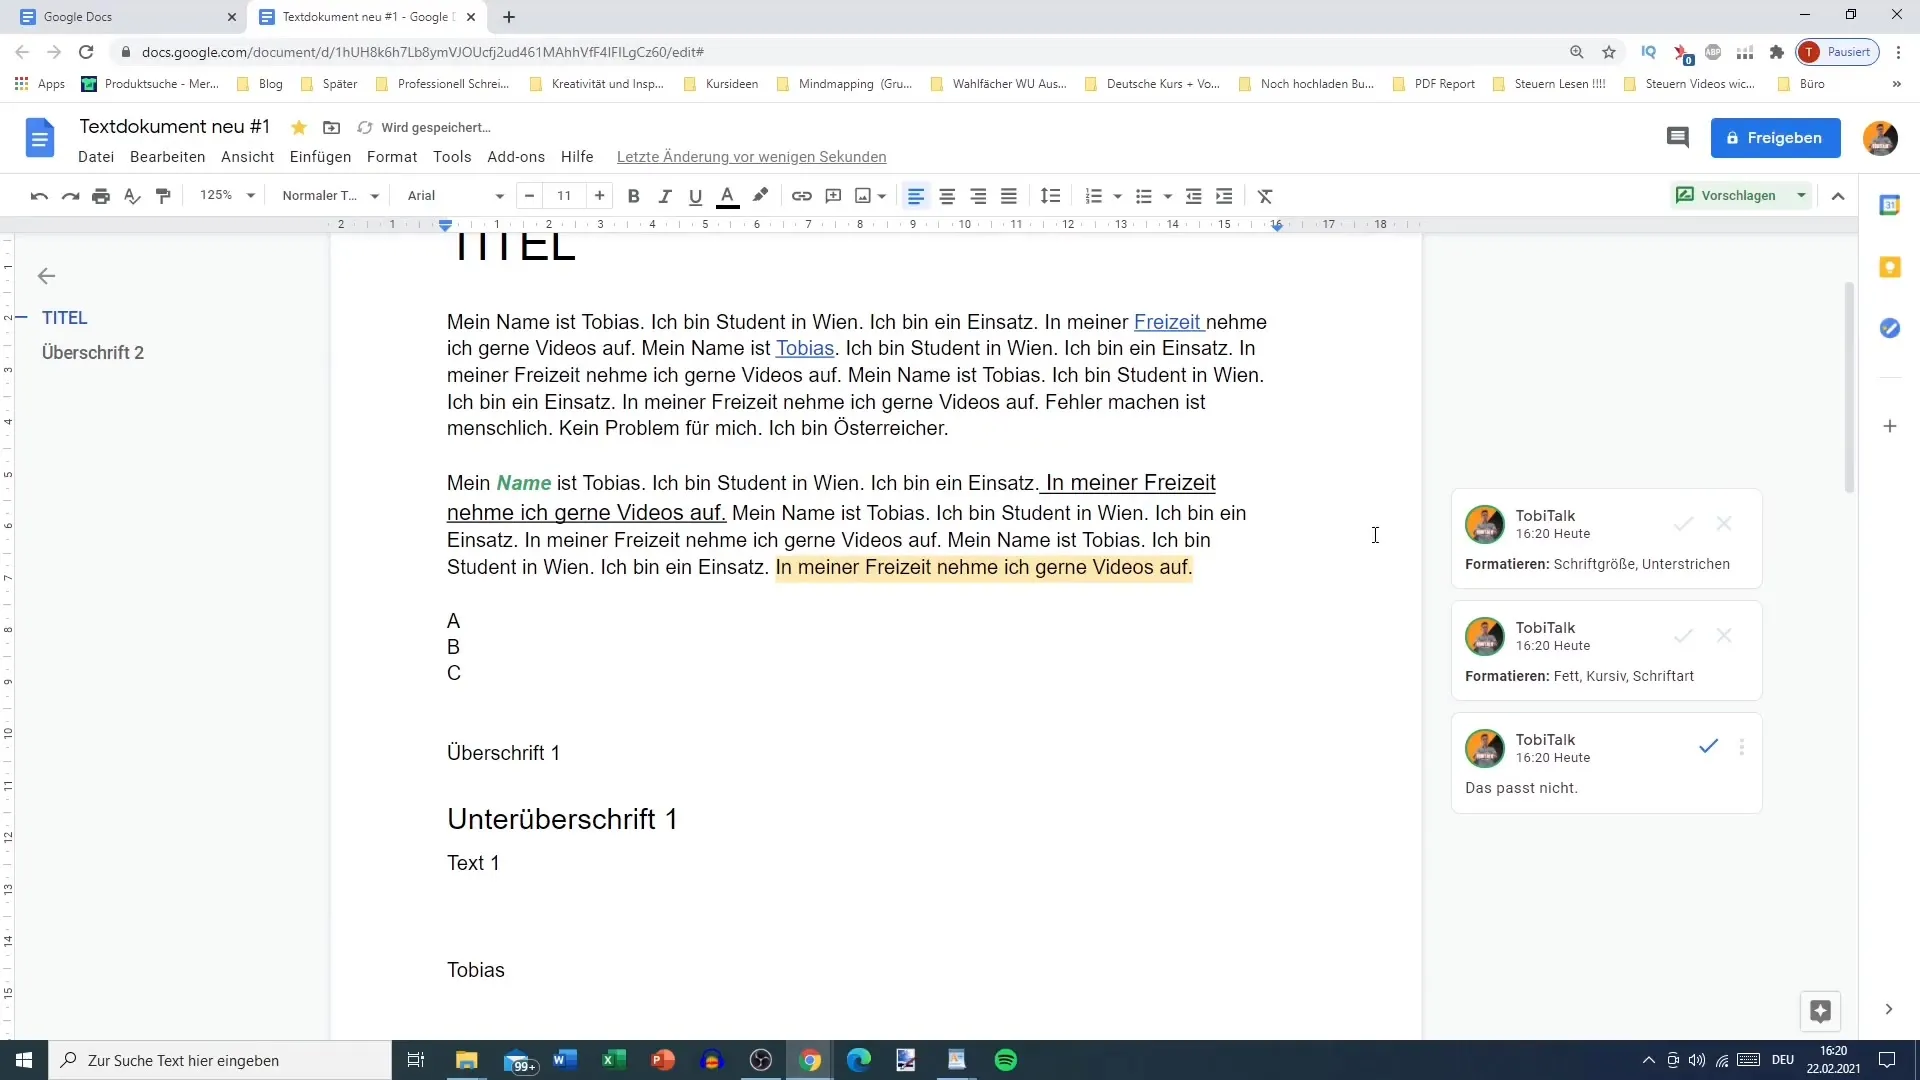Select the Italic formatting icon
Image resolution: width=1920 pixels, height=1080 pixels.
pos(665,195)
